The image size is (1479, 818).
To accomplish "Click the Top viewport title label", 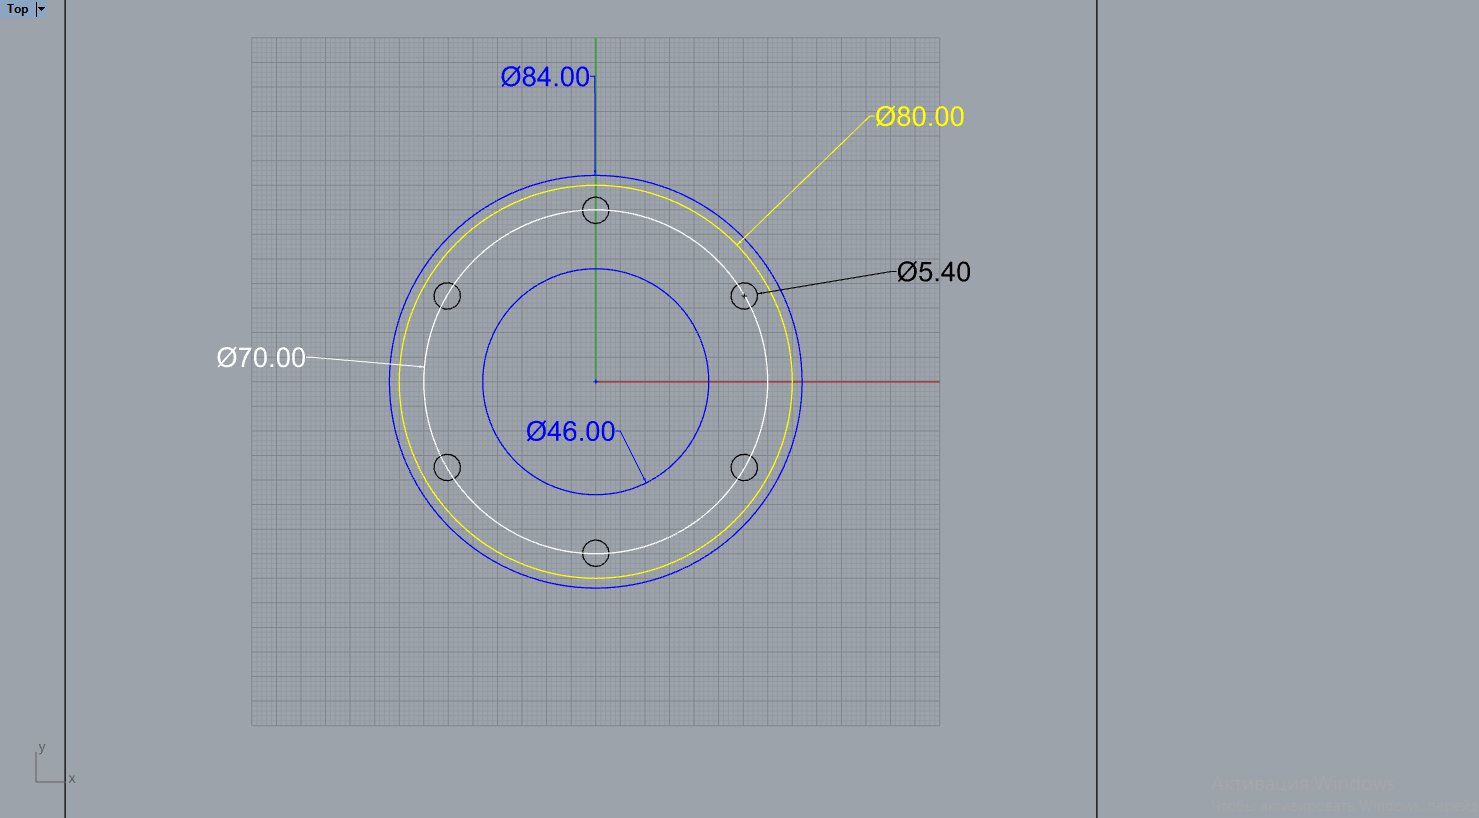I will click(x=18, y=9).
